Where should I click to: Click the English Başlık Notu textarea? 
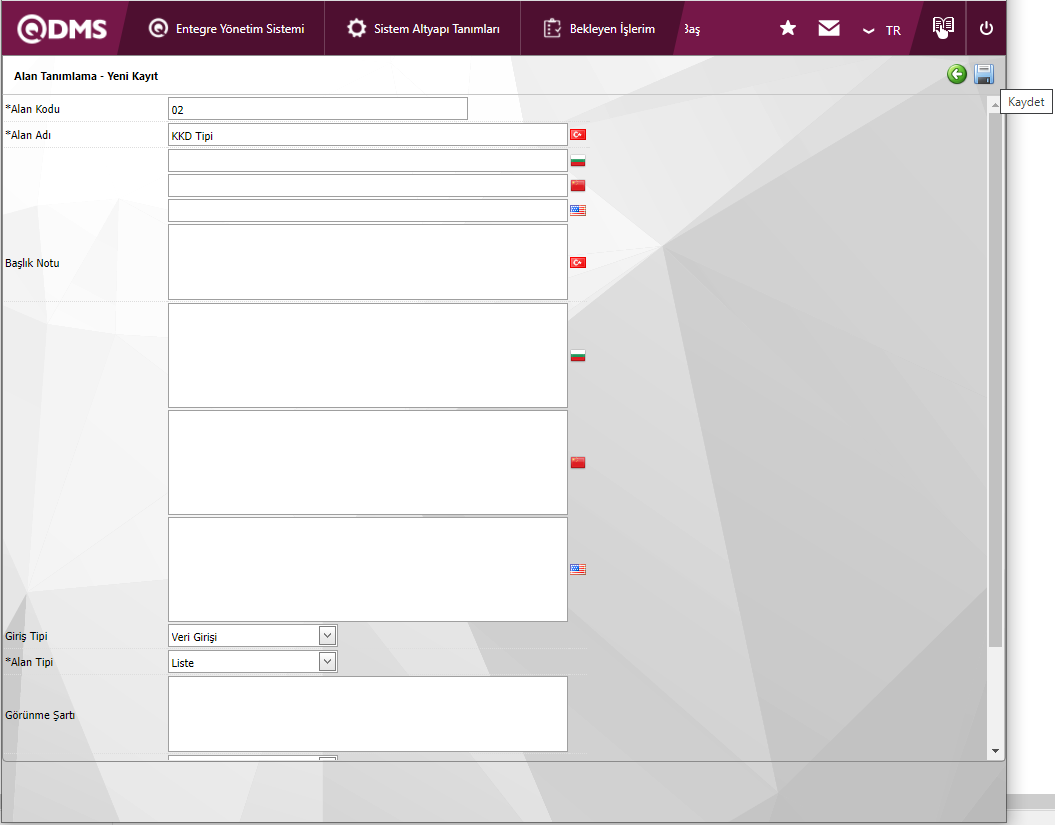tap(368, 569)
